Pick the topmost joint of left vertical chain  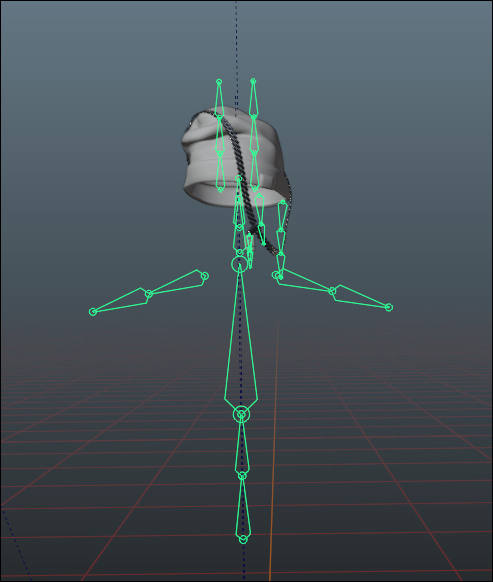(219, 82)
